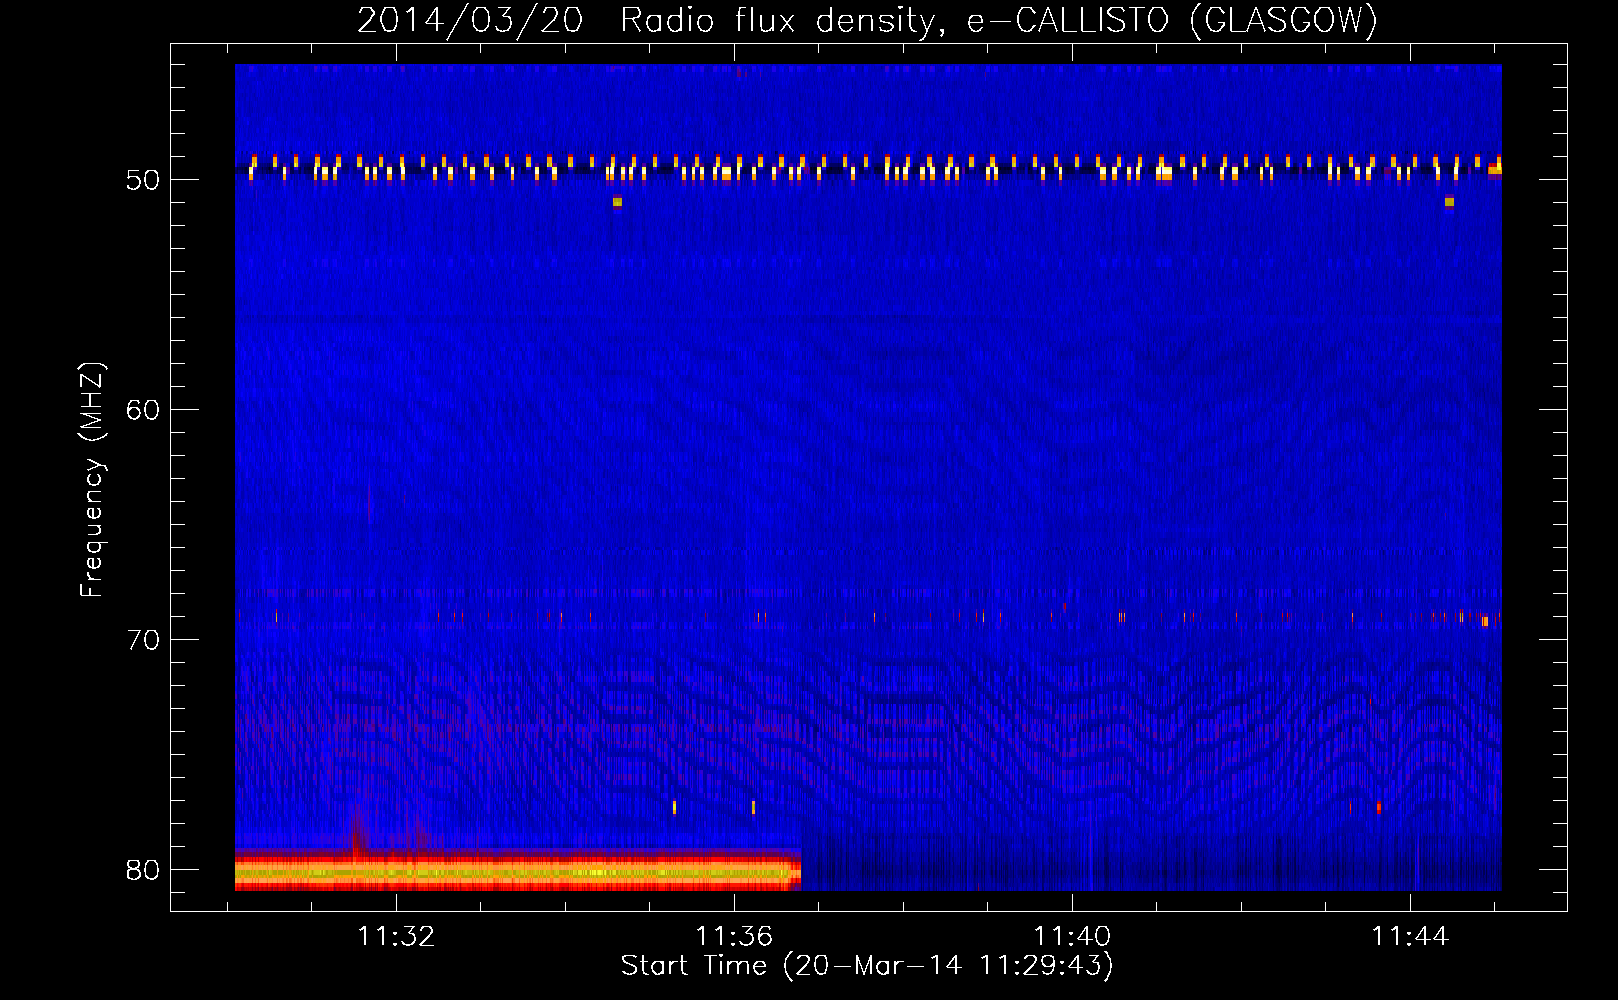Click the 80 frequency tick label

coord(143,870)
